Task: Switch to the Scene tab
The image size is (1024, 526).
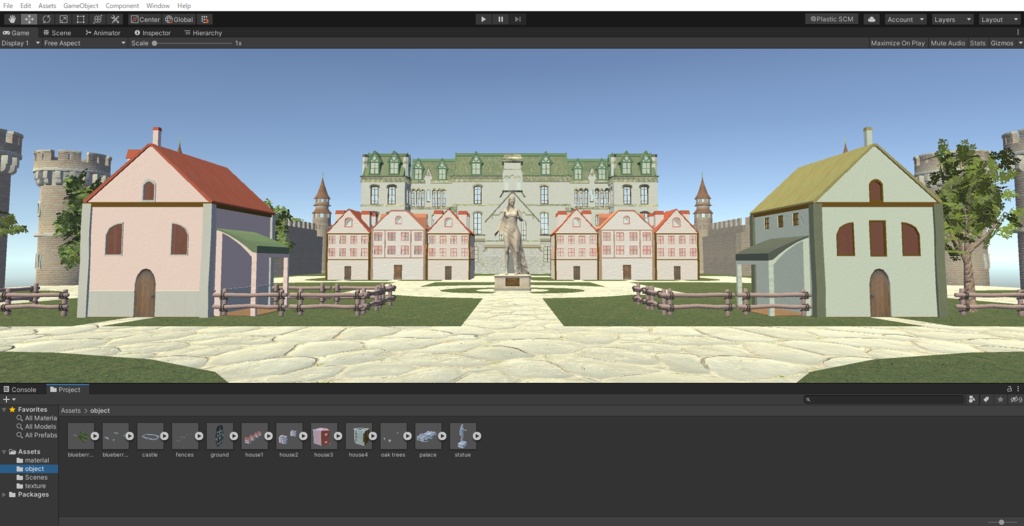Action: (57, 33)
